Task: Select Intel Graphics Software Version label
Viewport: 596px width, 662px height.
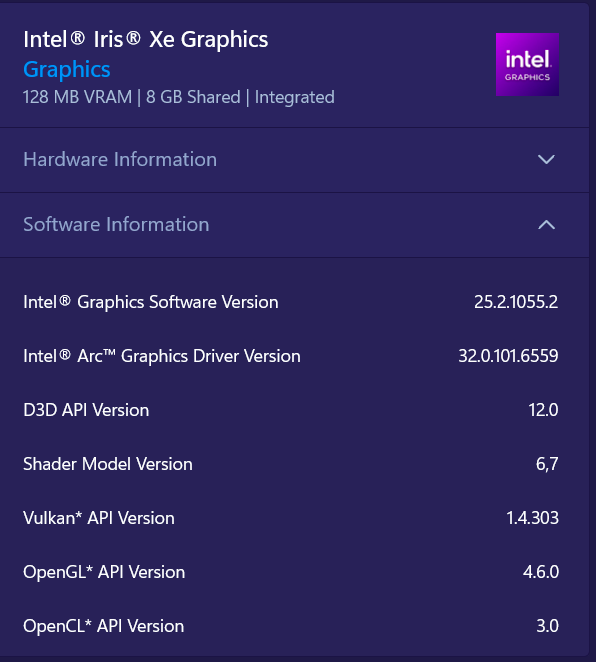Action: tap(151, 302)
